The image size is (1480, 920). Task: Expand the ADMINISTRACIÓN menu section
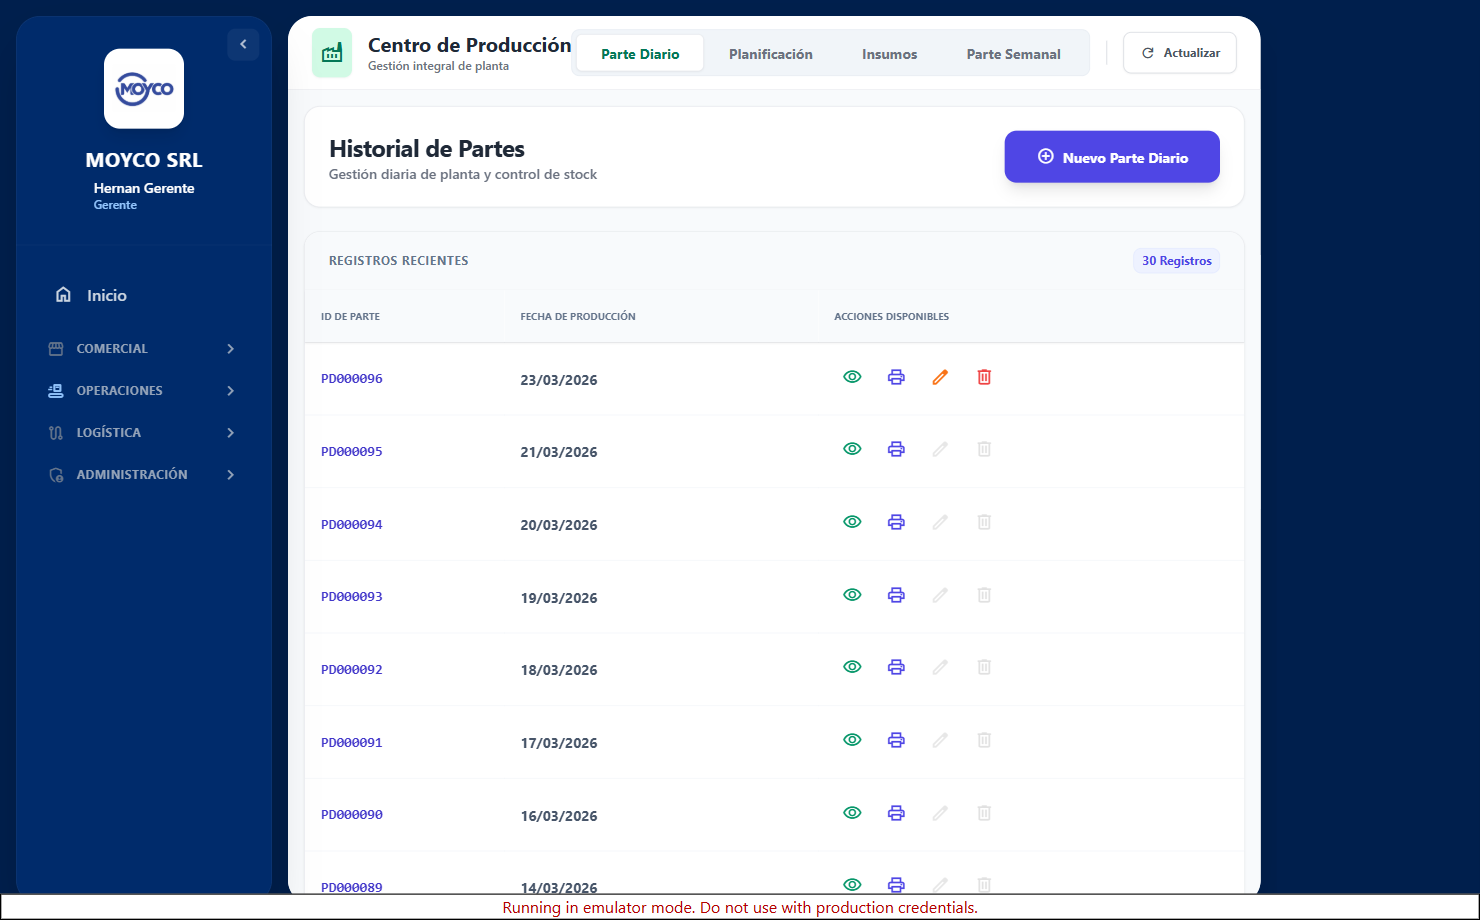tap(144, 475)
